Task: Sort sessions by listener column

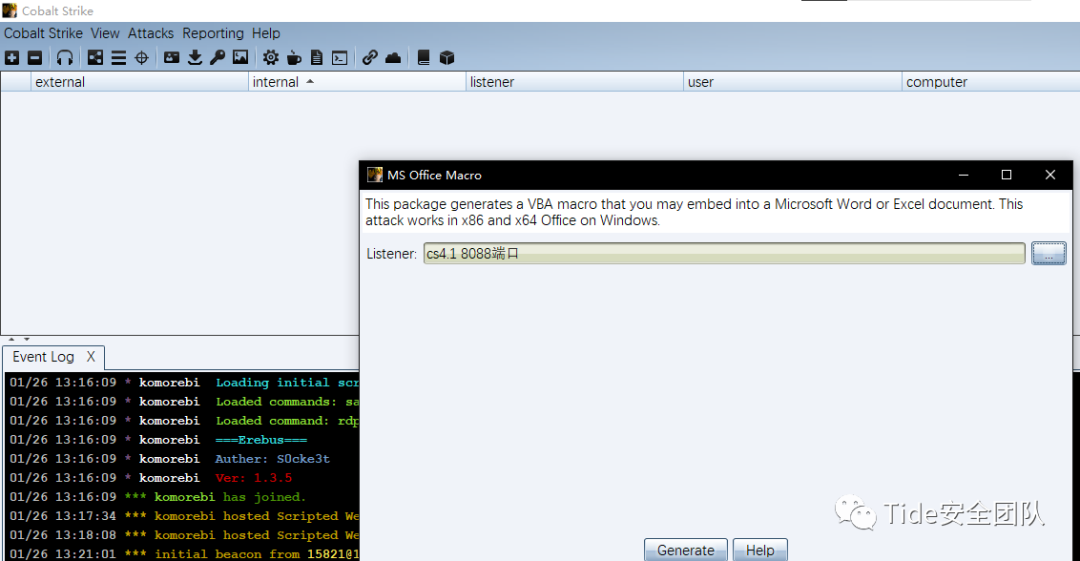Action: click(x=574, y=82)
